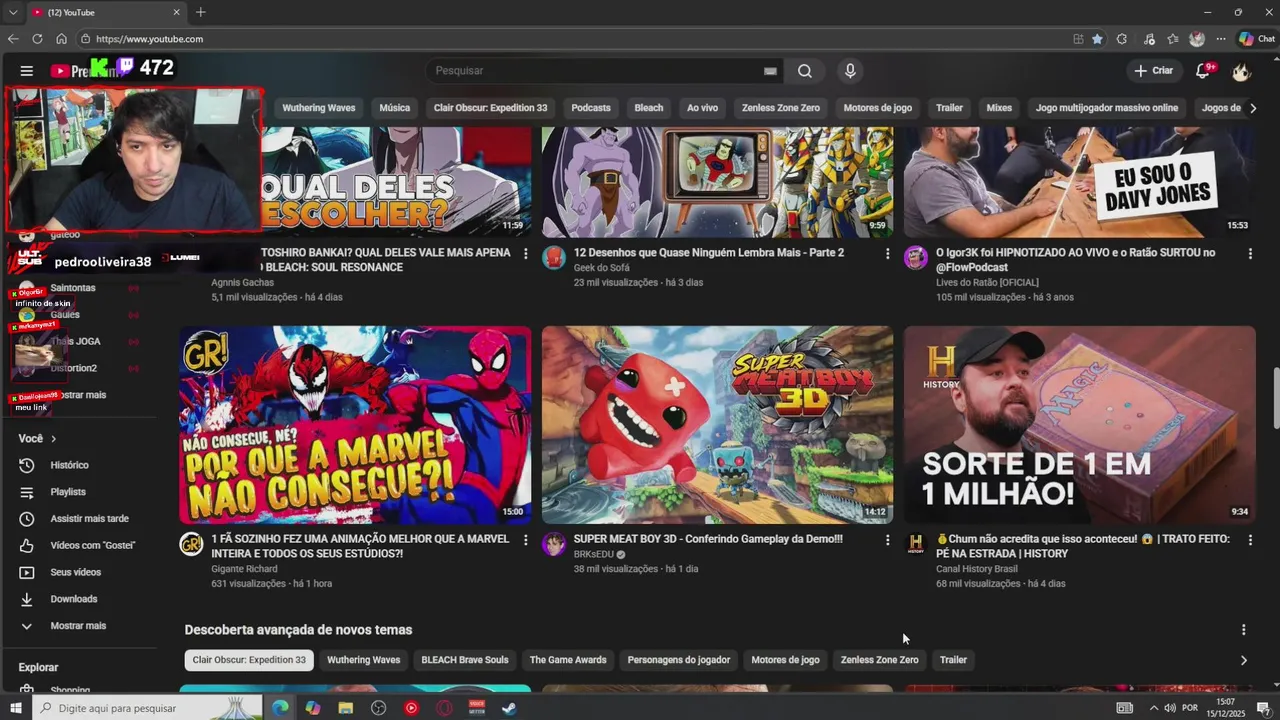Select the Wuthering Waves top filter chip
Viewport: 1280px width, 720px height.
[x=319, y=108]
